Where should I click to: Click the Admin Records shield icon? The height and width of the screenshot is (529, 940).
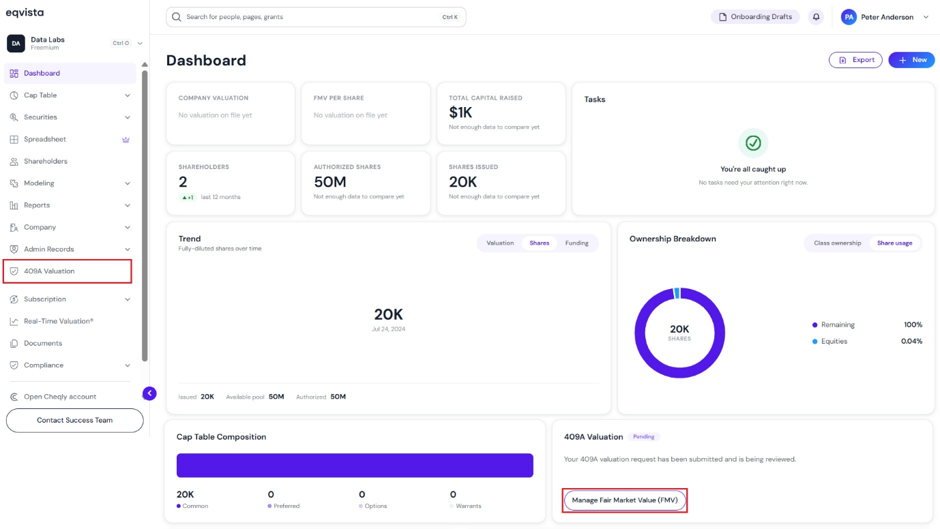tap(14, 250)
